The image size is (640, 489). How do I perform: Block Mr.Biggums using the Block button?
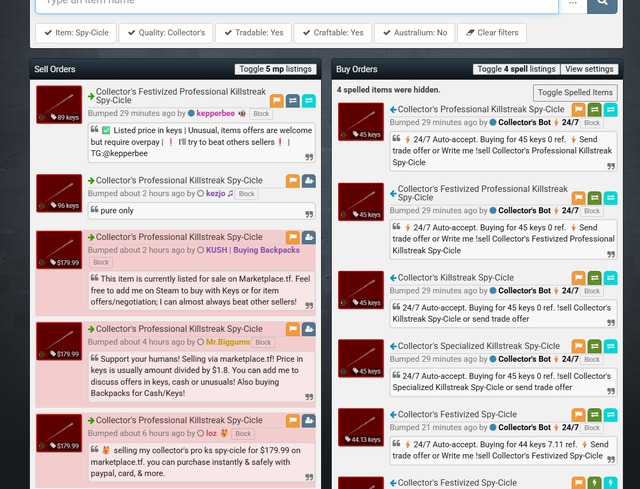[263, 342]
